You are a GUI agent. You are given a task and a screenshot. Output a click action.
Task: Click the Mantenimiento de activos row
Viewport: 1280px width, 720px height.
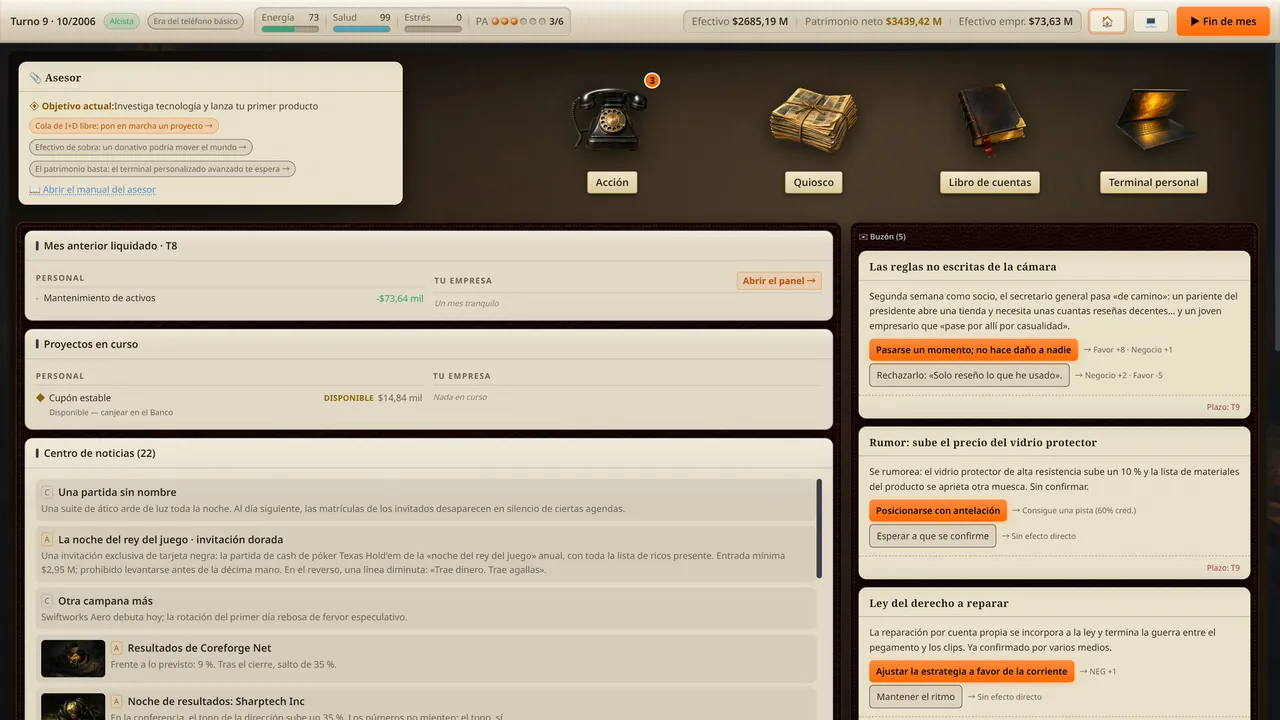pos(229,298)
